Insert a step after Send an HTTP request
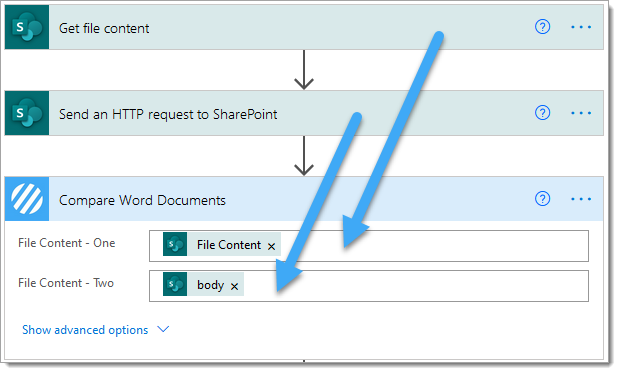619x373 pixels. point(304,156)
